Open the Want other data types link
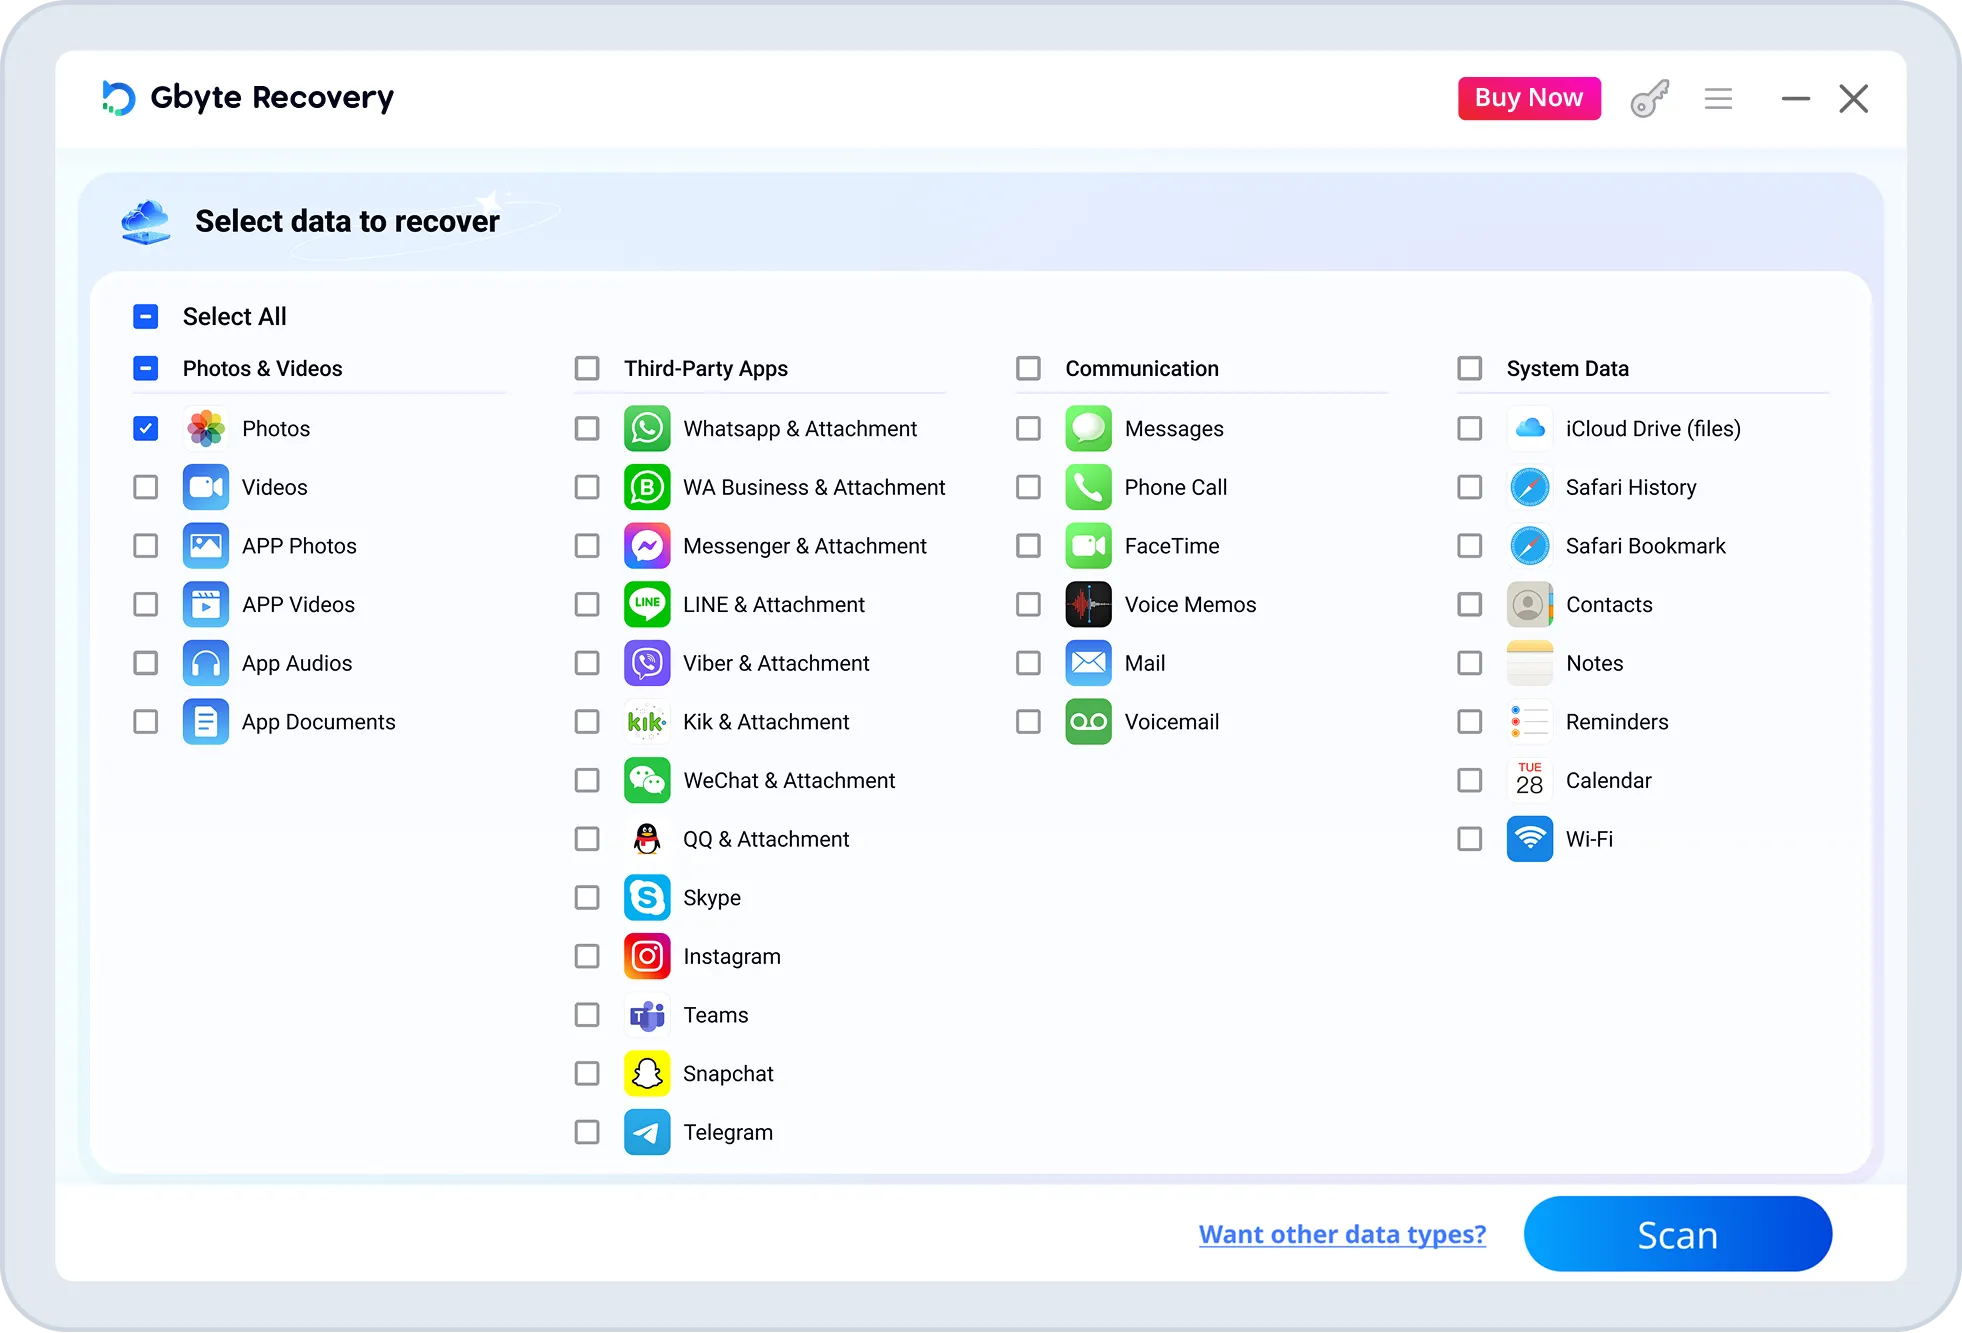 click(x=1342, y=1235)
